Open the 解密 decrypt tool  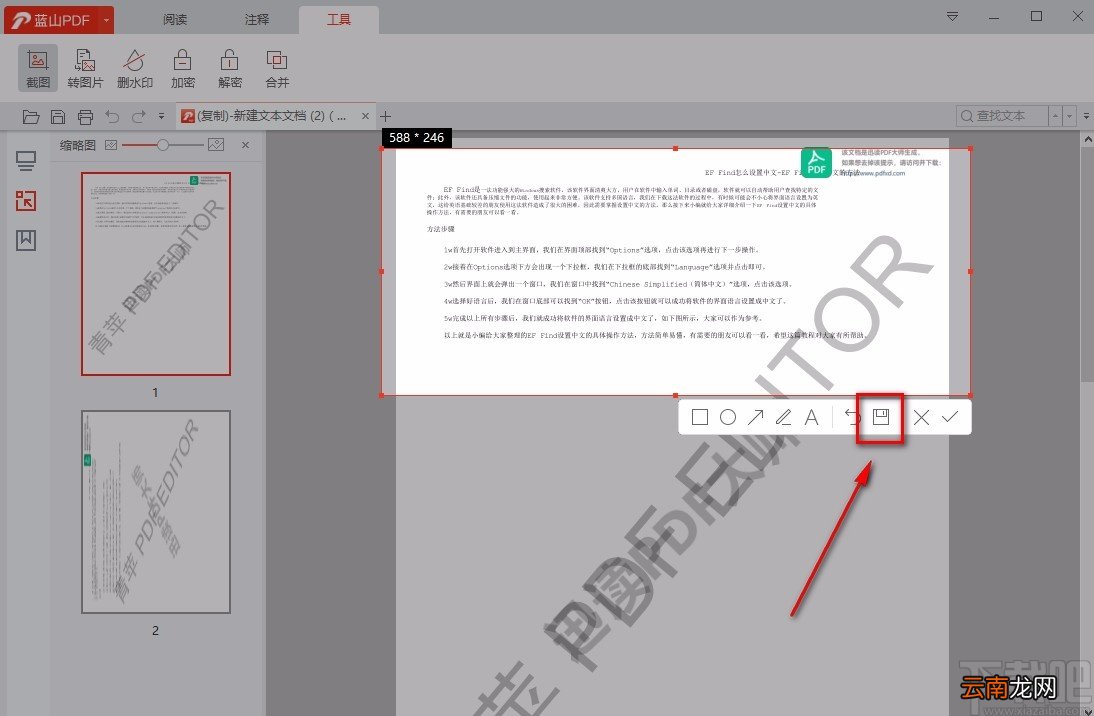coord(230,68)
